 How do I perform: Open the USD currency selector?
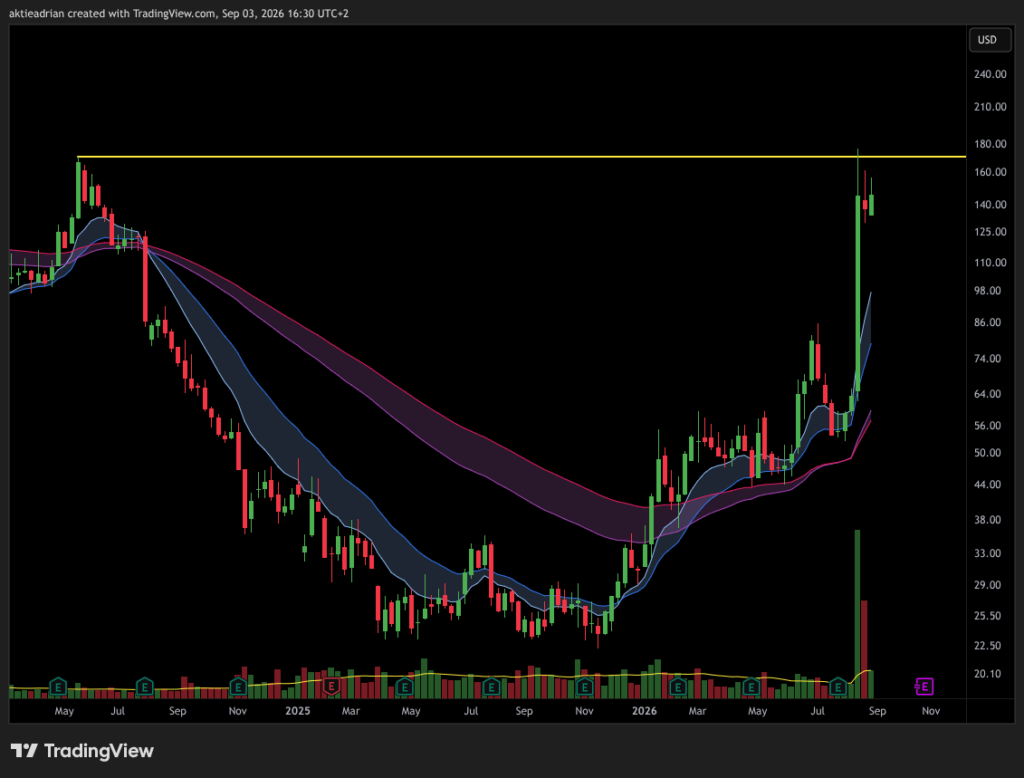pyautogui.click(x=987, y=40)
